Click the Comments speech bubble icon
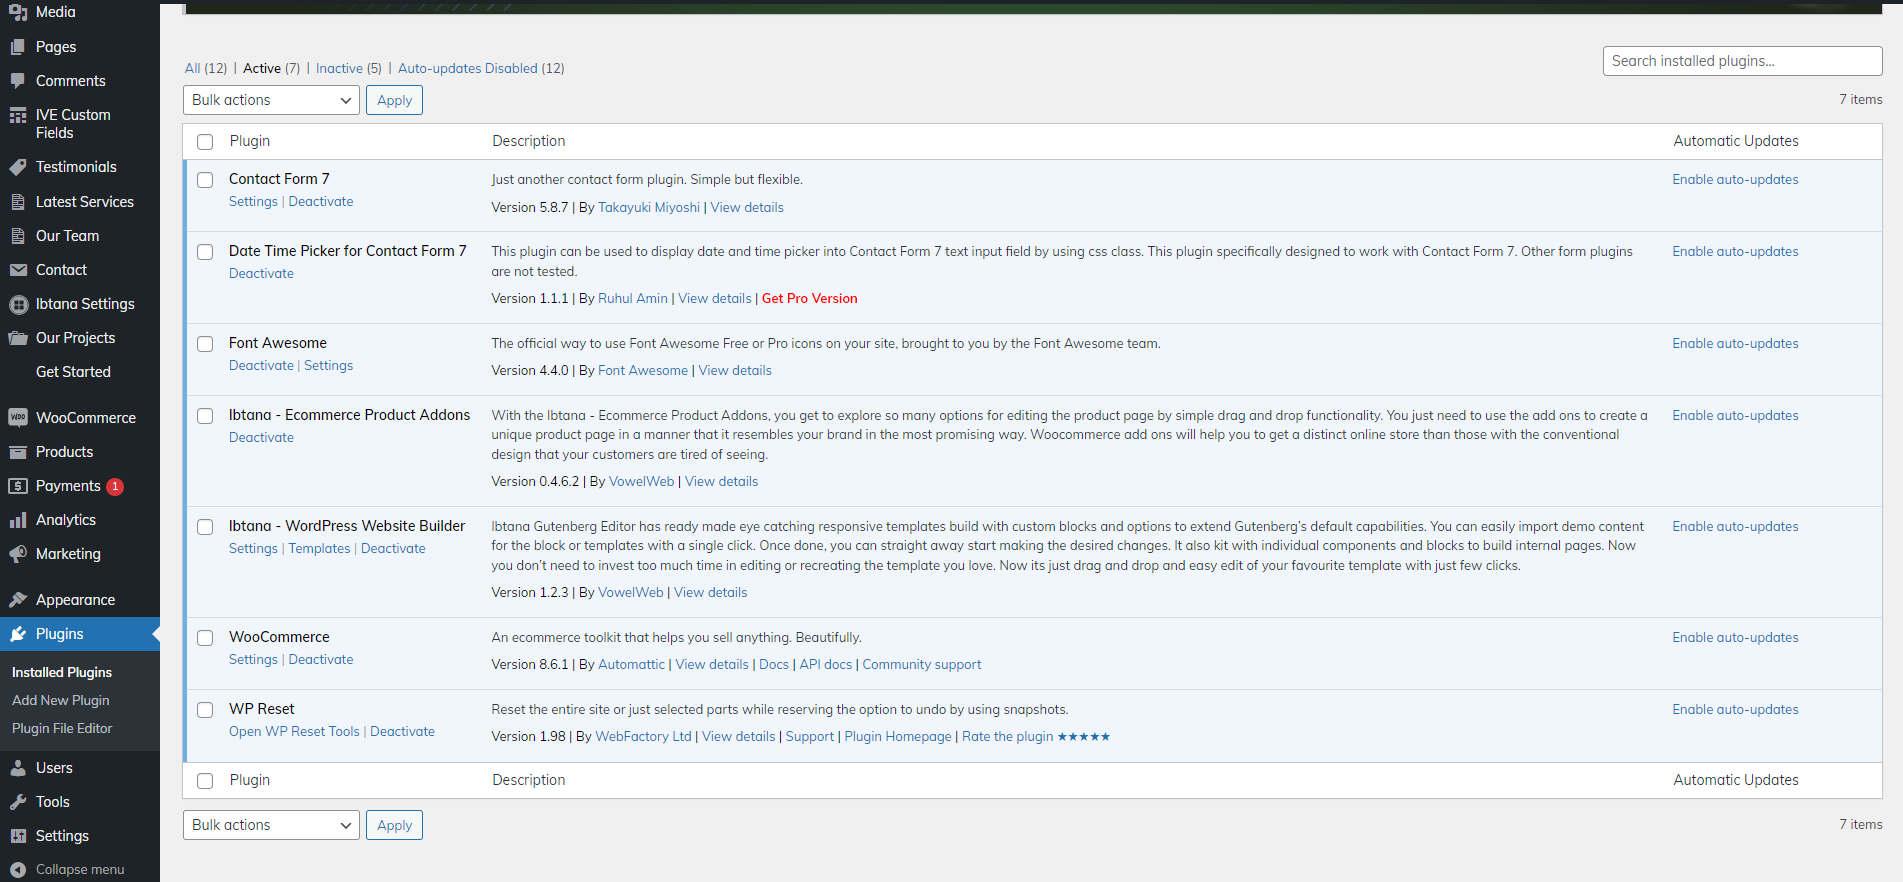 18,81
